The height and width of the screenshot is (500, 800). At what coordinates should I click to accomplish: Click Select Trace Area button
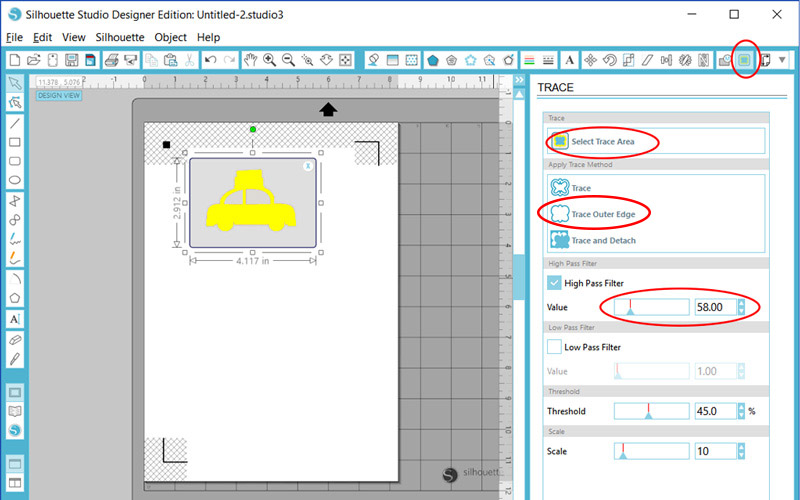(x=656, y=141)
